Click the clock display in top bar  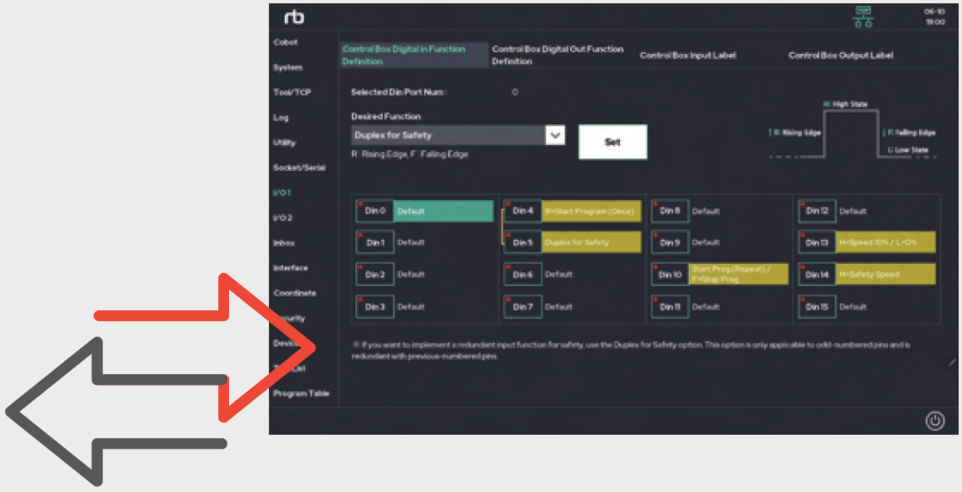pos(934,17)
